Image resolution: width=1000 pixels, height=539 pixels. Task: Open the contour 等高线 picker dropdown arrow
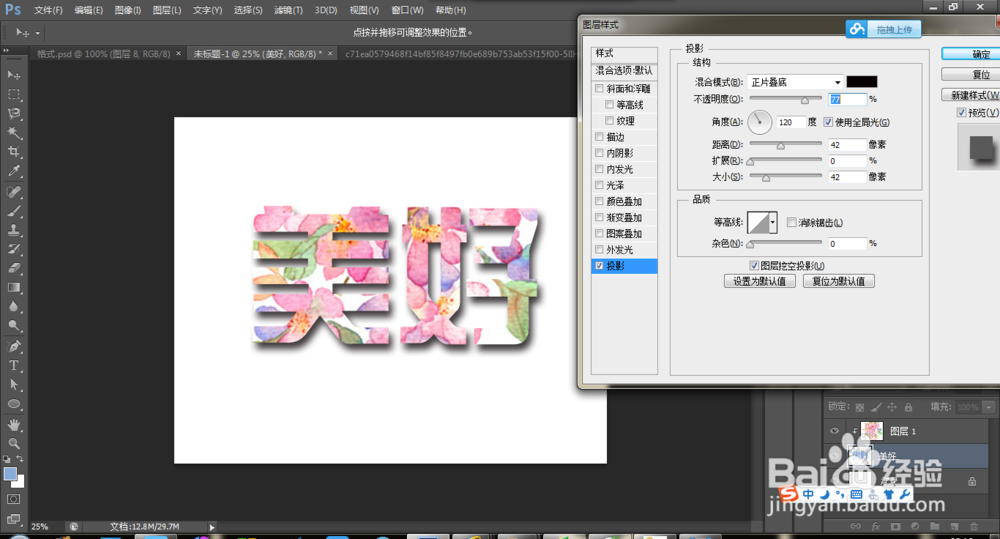[x=773, y=223]
